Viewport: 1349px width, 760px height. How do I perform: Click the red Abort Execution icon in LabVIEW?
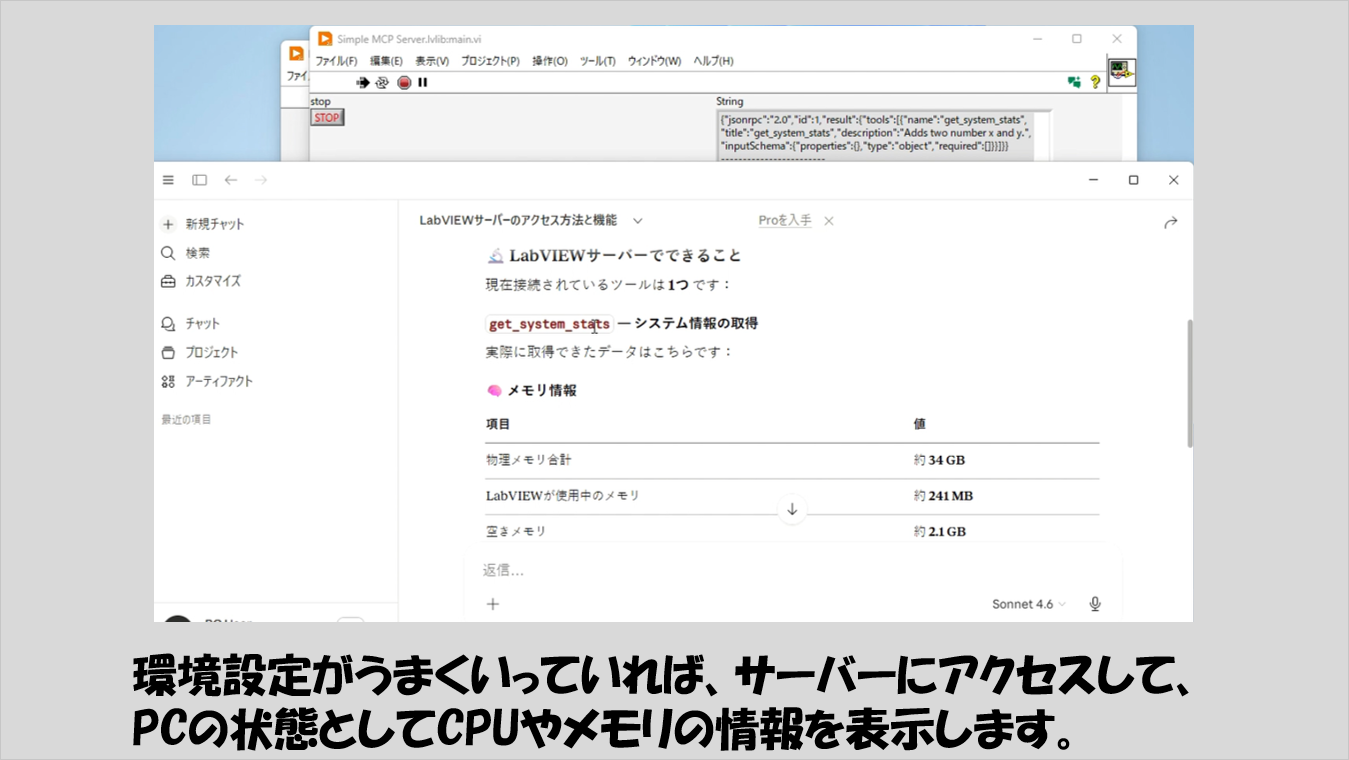point(404,83)
